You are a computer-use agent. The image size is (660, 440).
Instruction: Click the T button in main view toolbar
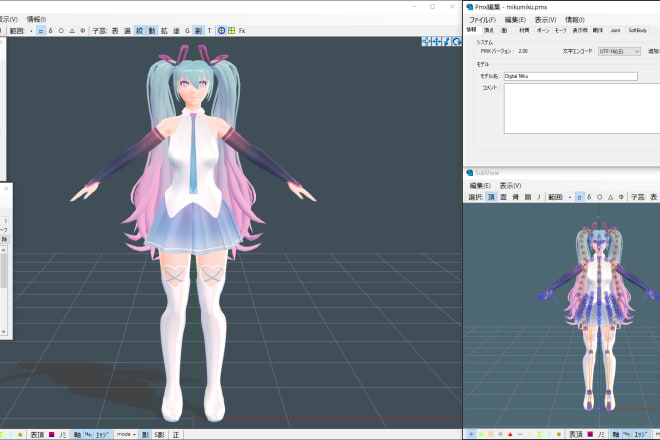[x=209, y=31]
